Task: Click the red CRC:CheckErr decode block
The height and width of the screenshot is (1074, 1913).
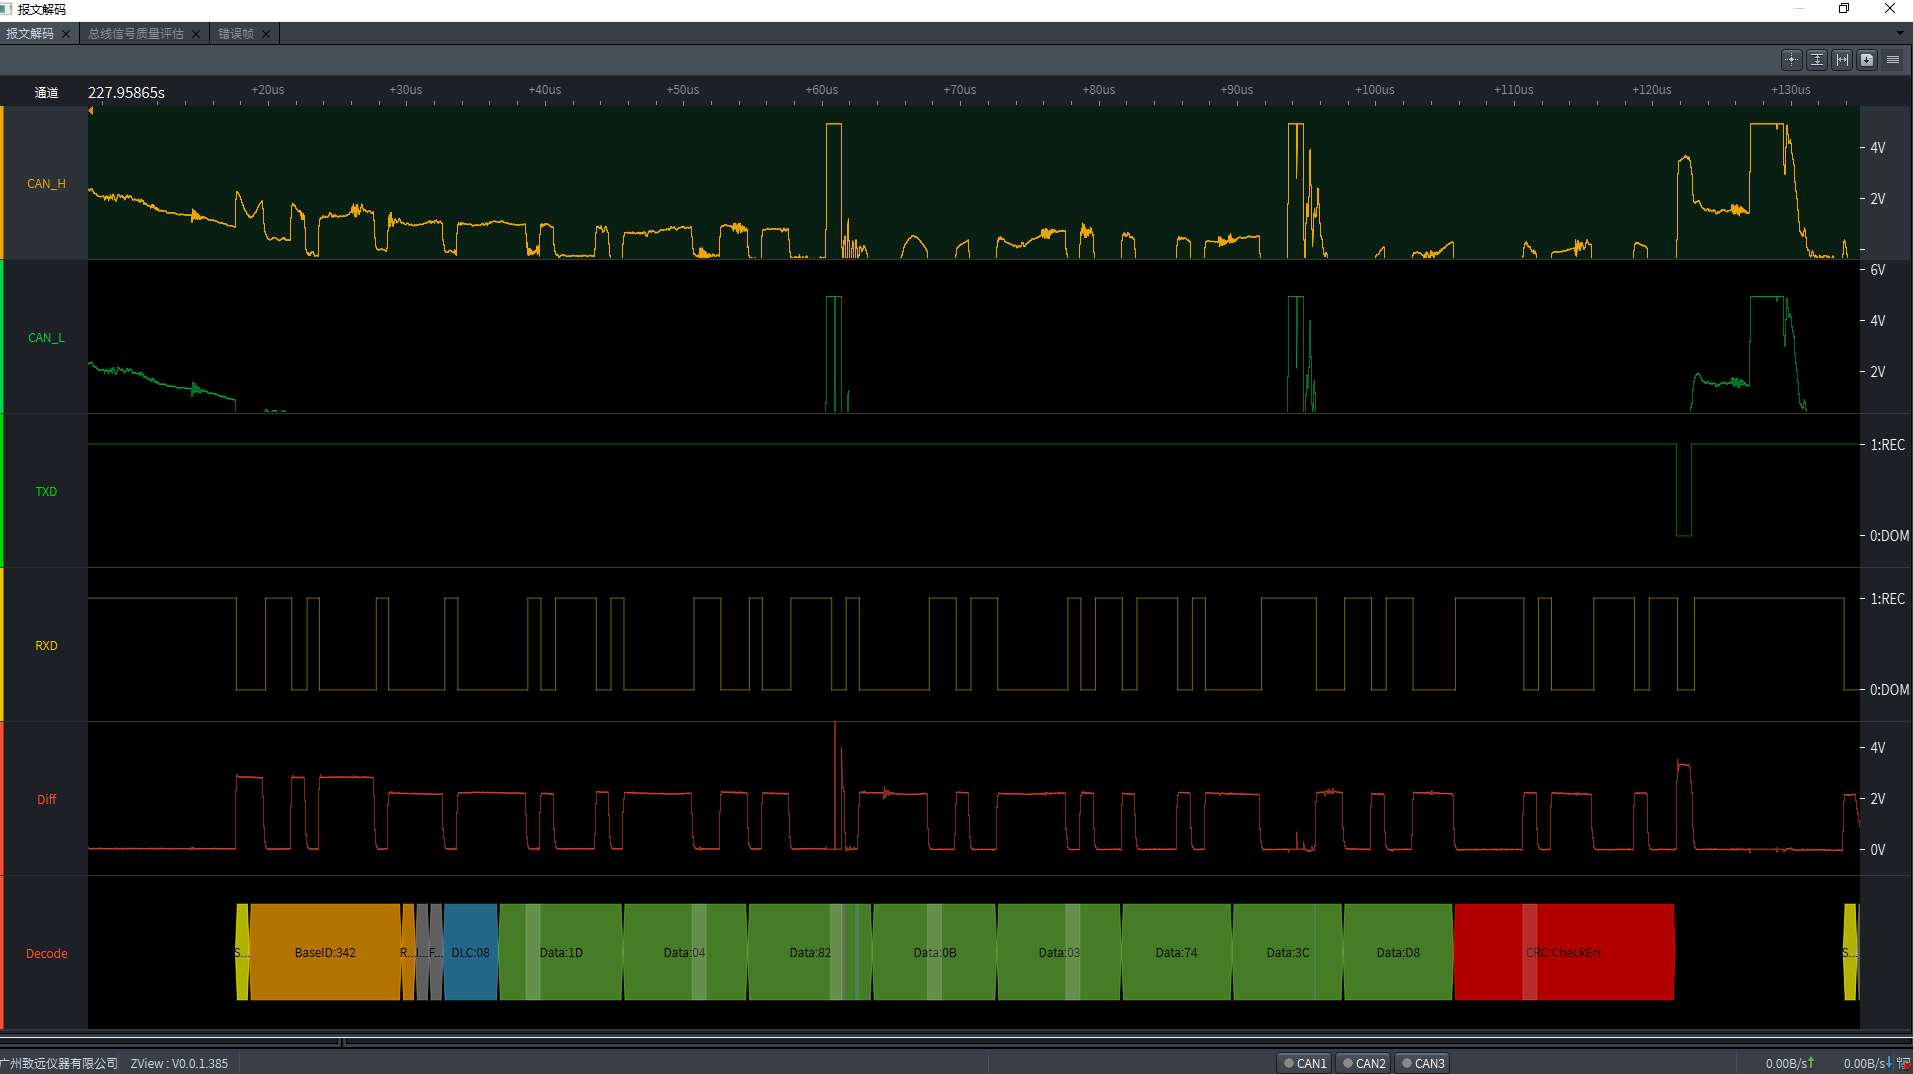Action: [1564, 952]
